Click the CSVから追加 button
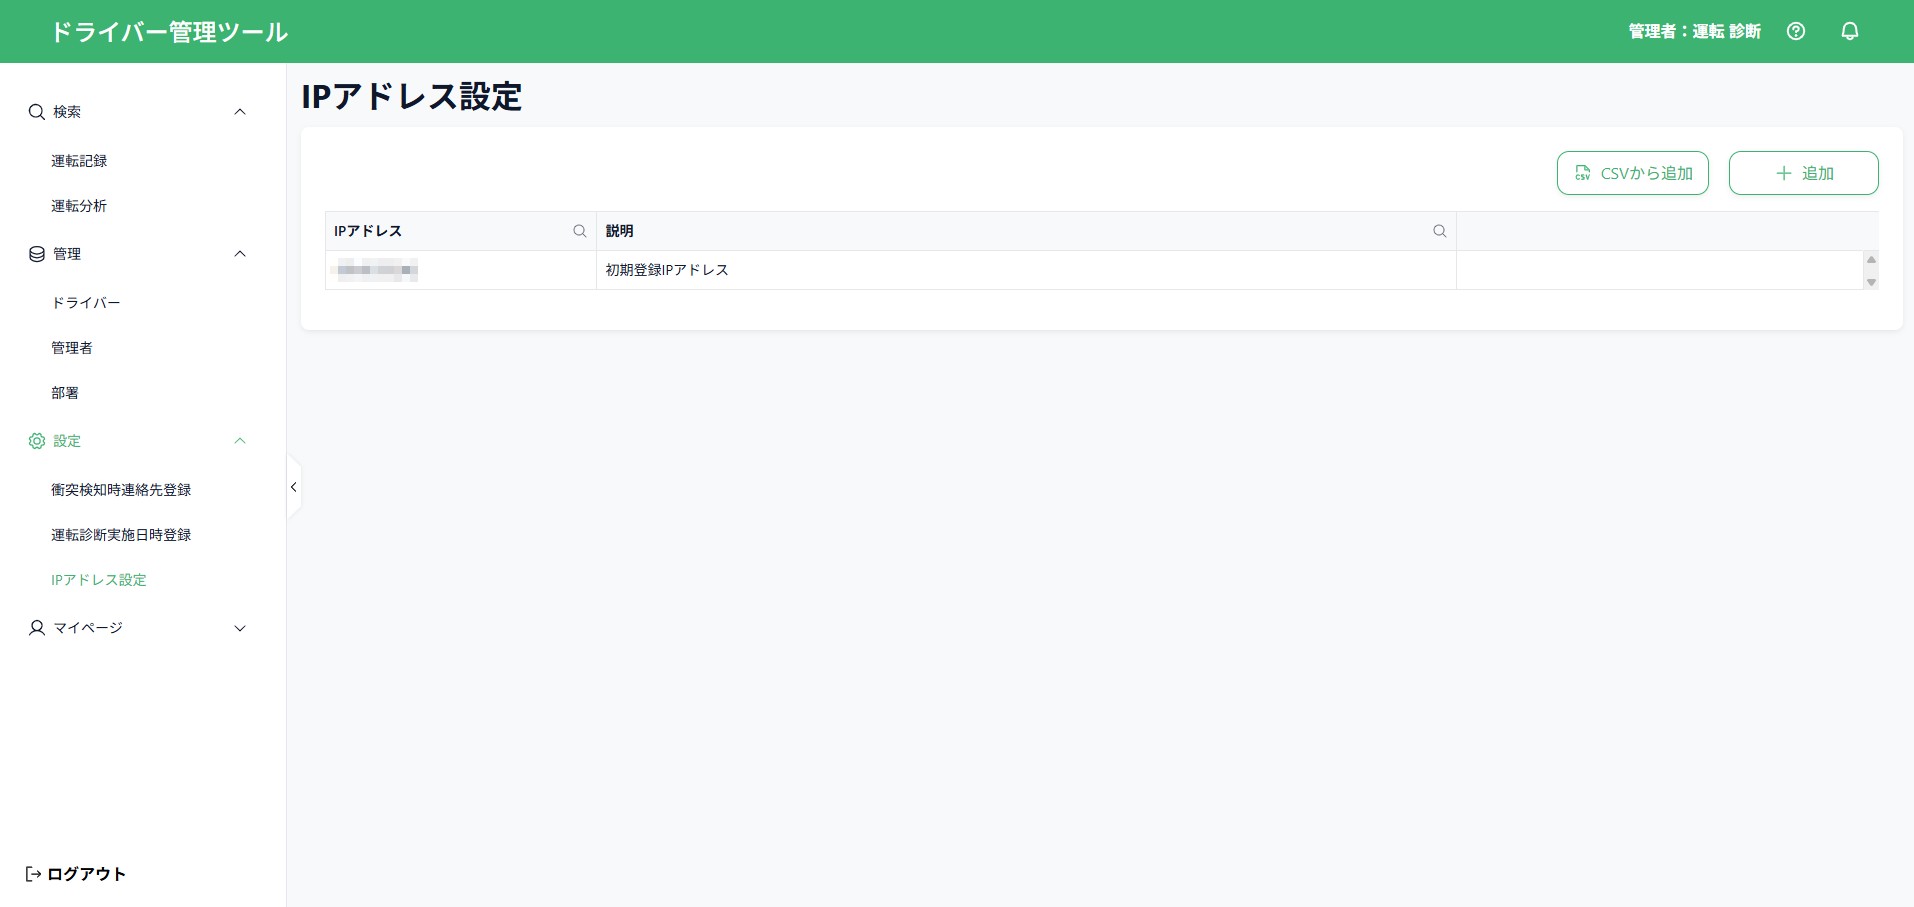Viewport: 1914px width, 907px height. 1633,173
